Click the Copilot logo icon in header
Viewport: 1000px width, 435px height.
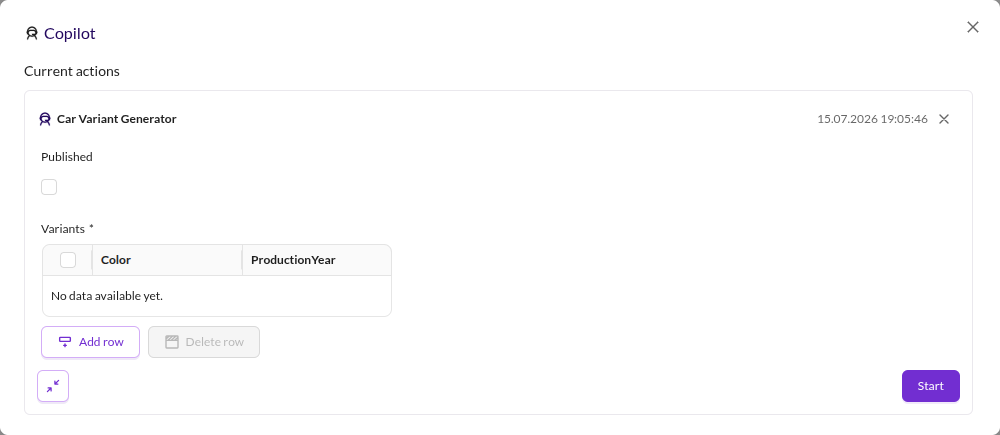[32, 33]
